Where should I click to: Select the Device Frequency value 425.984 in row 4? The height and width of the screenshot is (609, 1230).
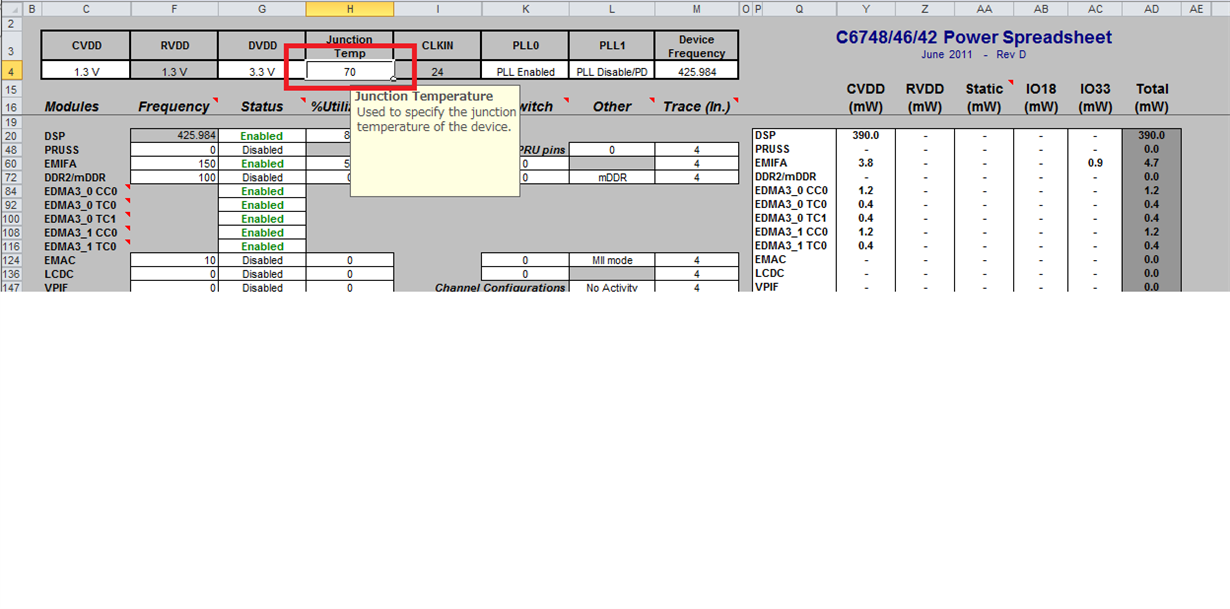697,71
